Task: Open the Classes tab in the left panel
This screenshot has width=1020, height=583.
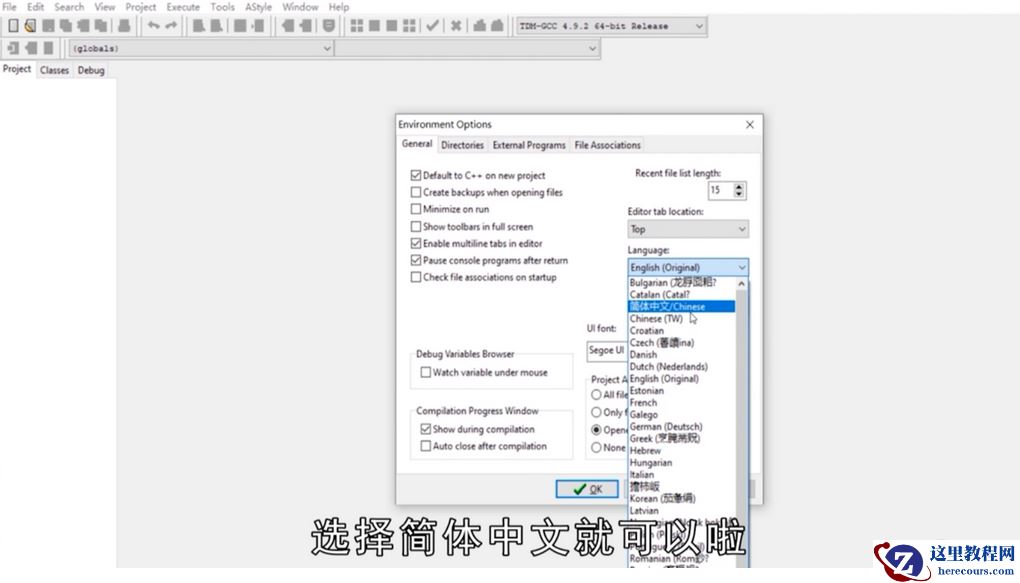Action: pos(54,70)
